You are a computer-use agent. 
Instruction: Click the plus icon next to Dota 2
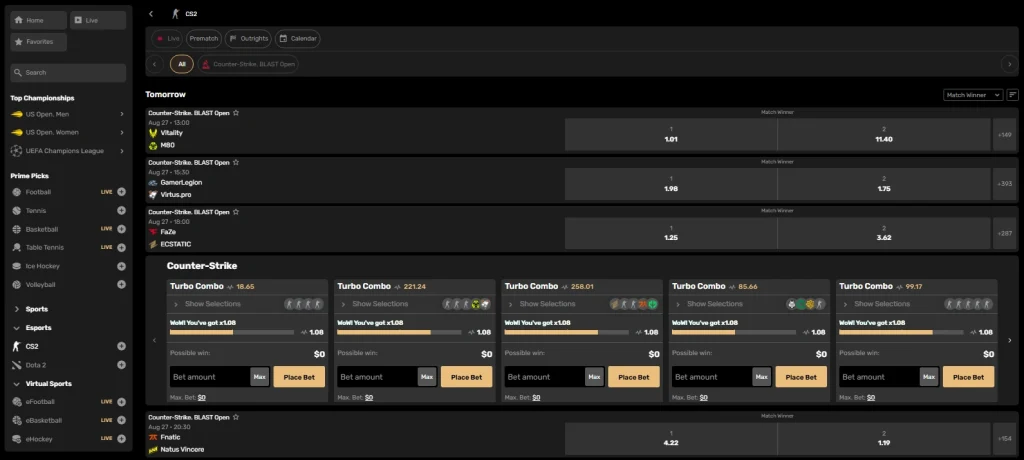click(121, 365)
